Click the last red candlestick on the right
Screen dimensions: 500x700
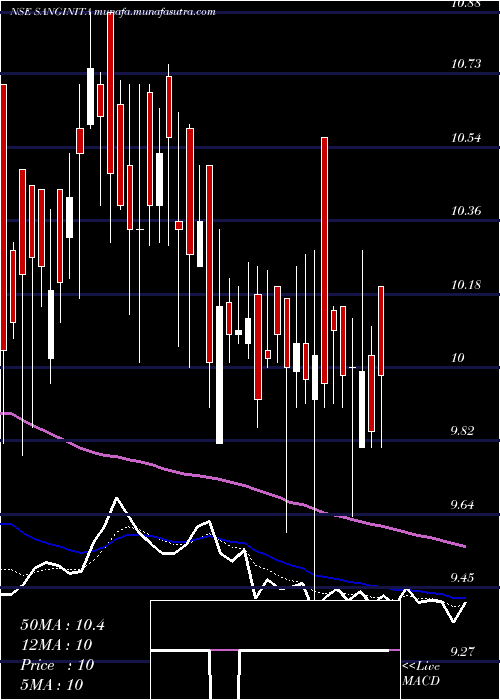tap(381, 331)
